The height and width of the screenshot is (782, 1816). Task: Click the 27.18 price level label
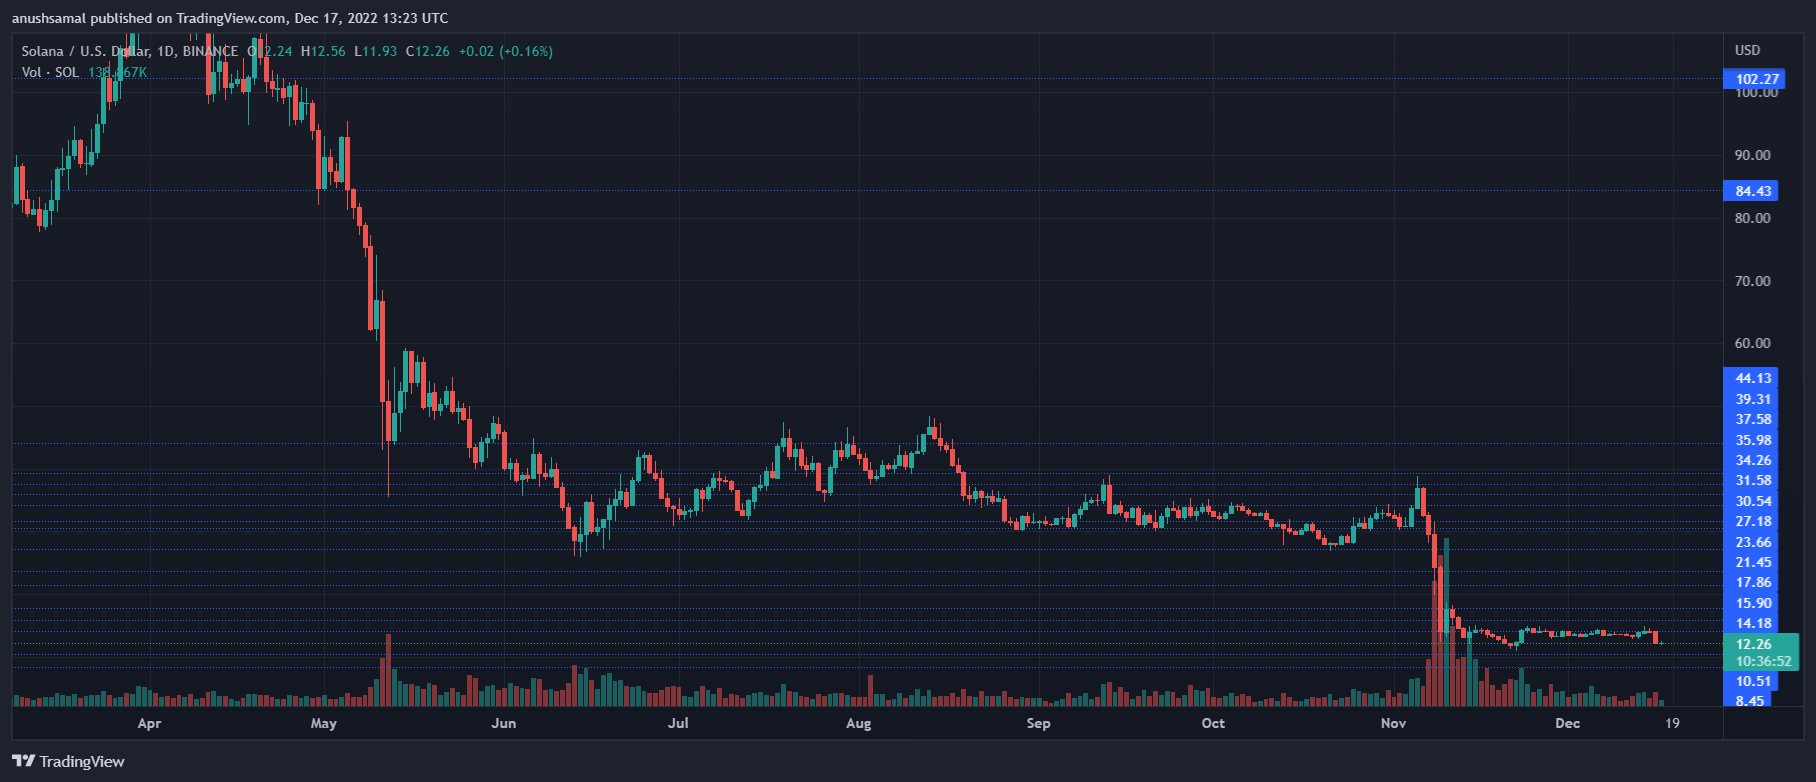[x=1752, y=521]
